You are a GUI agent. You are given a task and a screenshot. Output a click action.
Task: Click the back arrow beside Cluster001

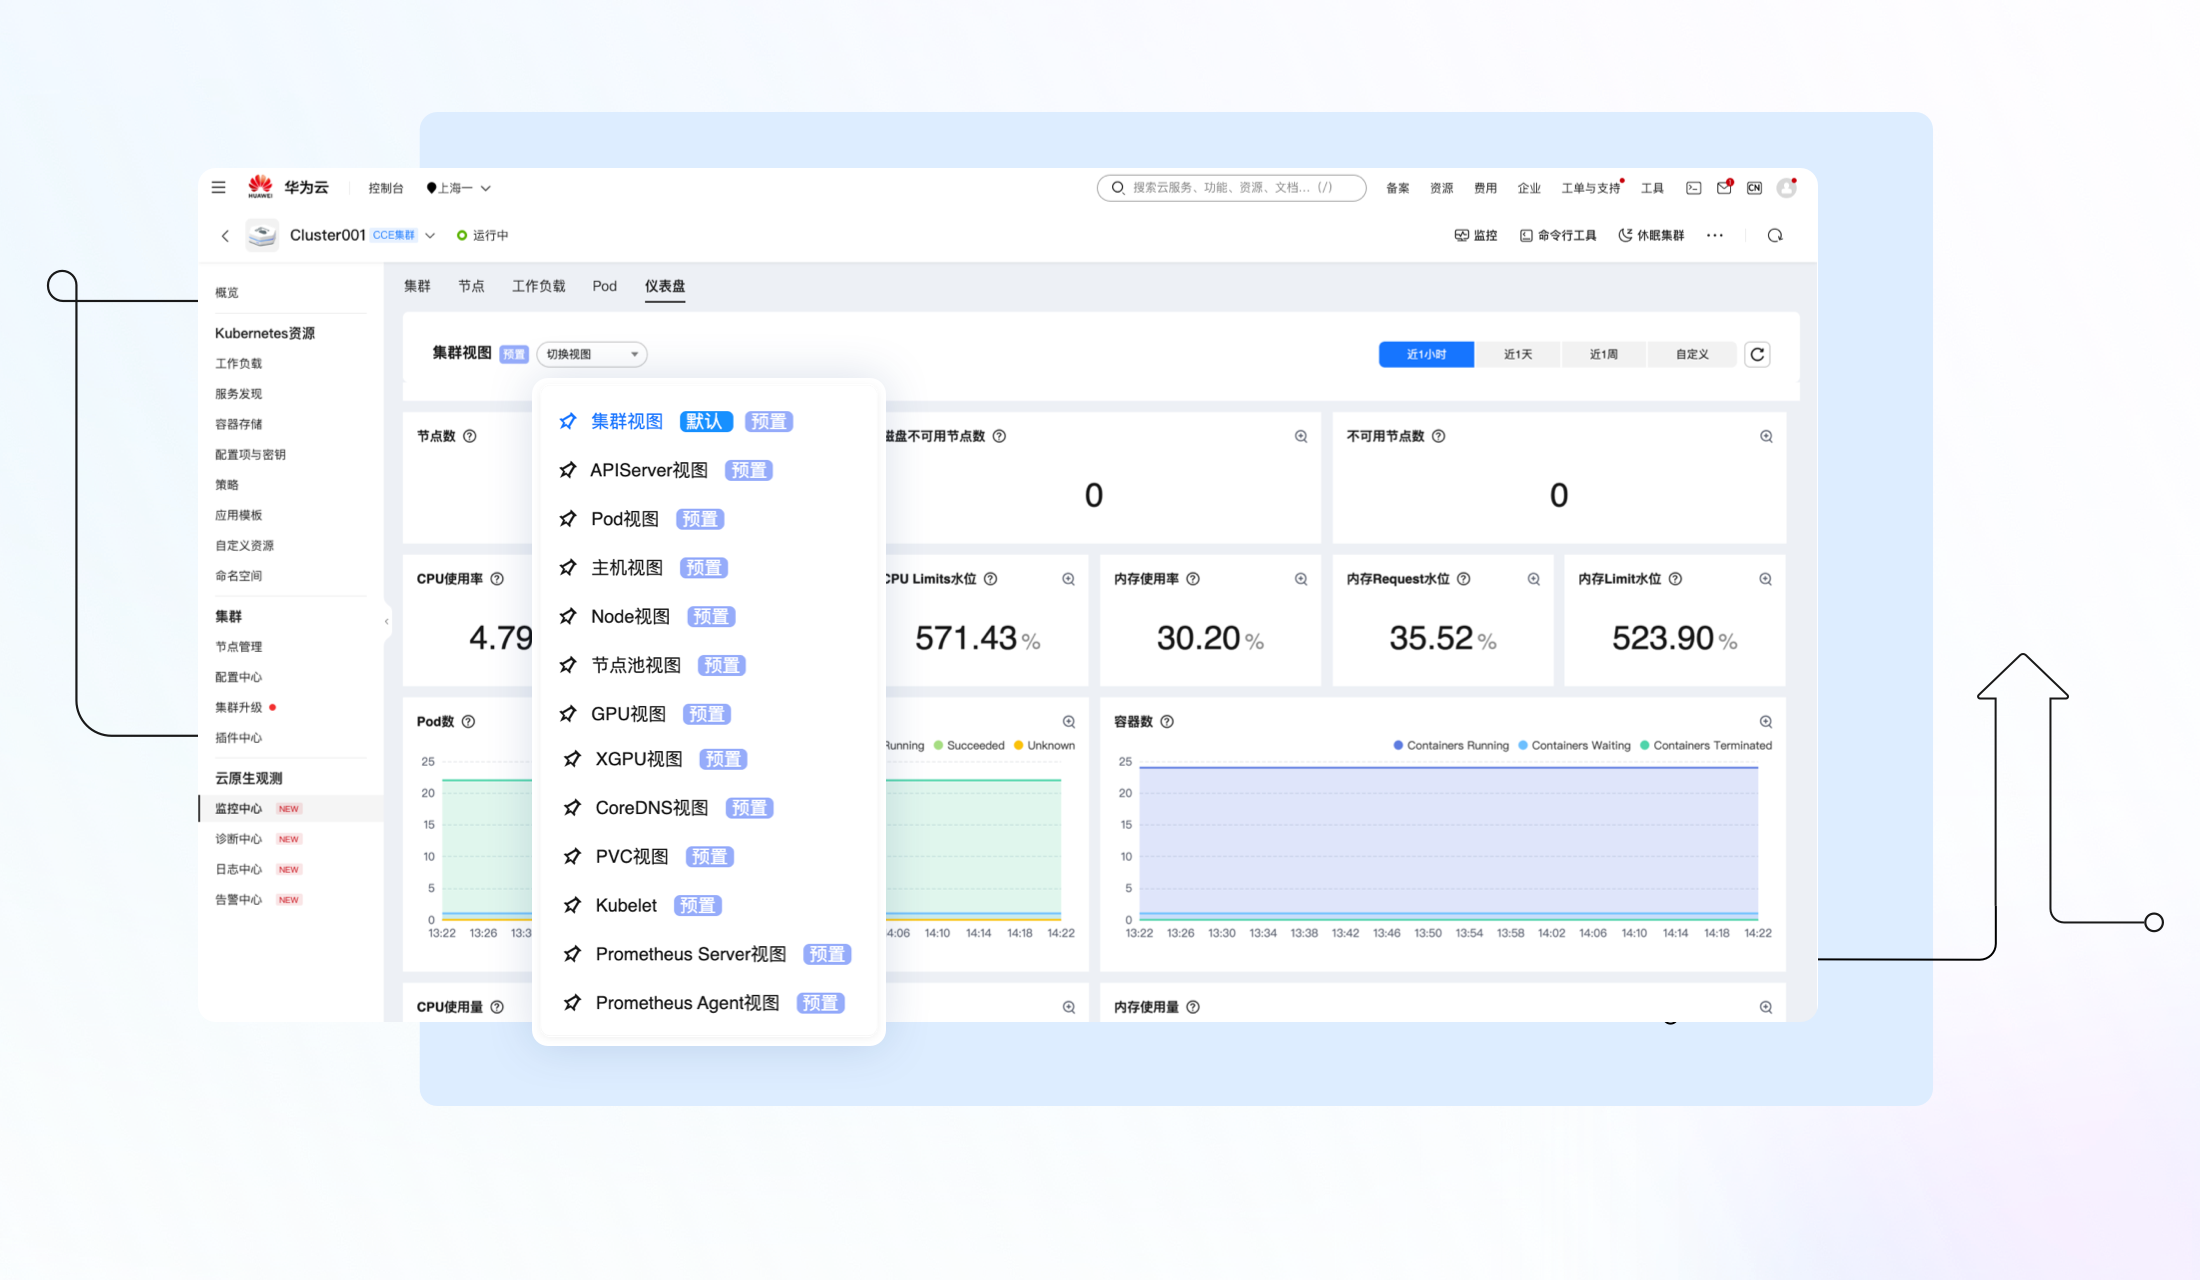(225, 235)
